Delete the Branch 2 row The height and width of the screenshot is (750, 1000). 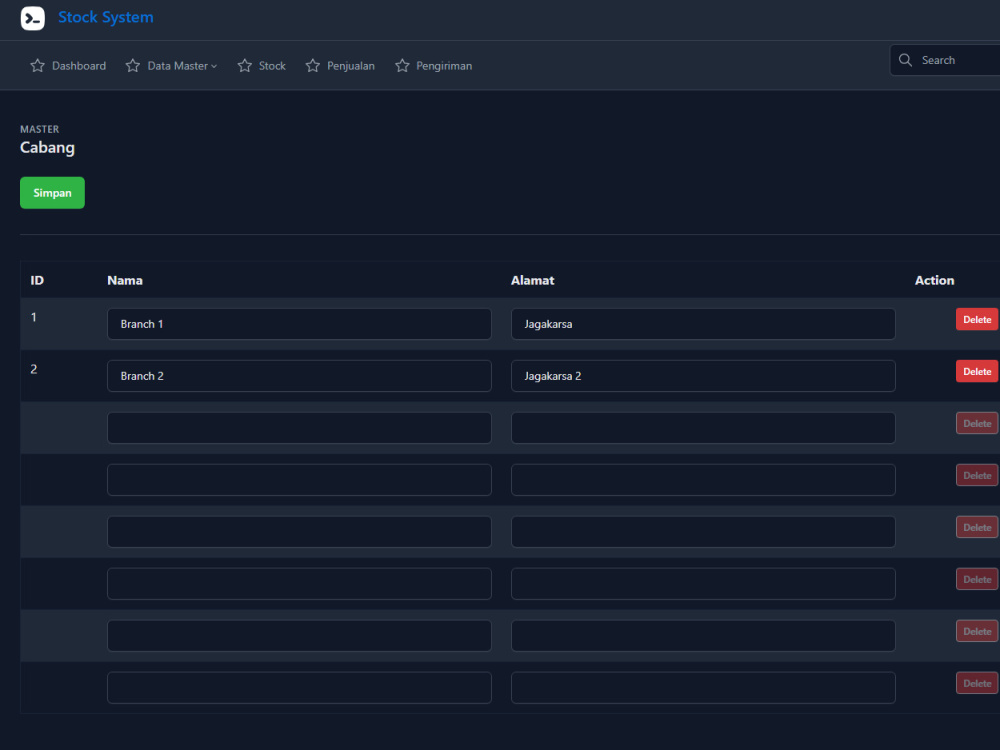pyautogui.click(x=977, y=371)
